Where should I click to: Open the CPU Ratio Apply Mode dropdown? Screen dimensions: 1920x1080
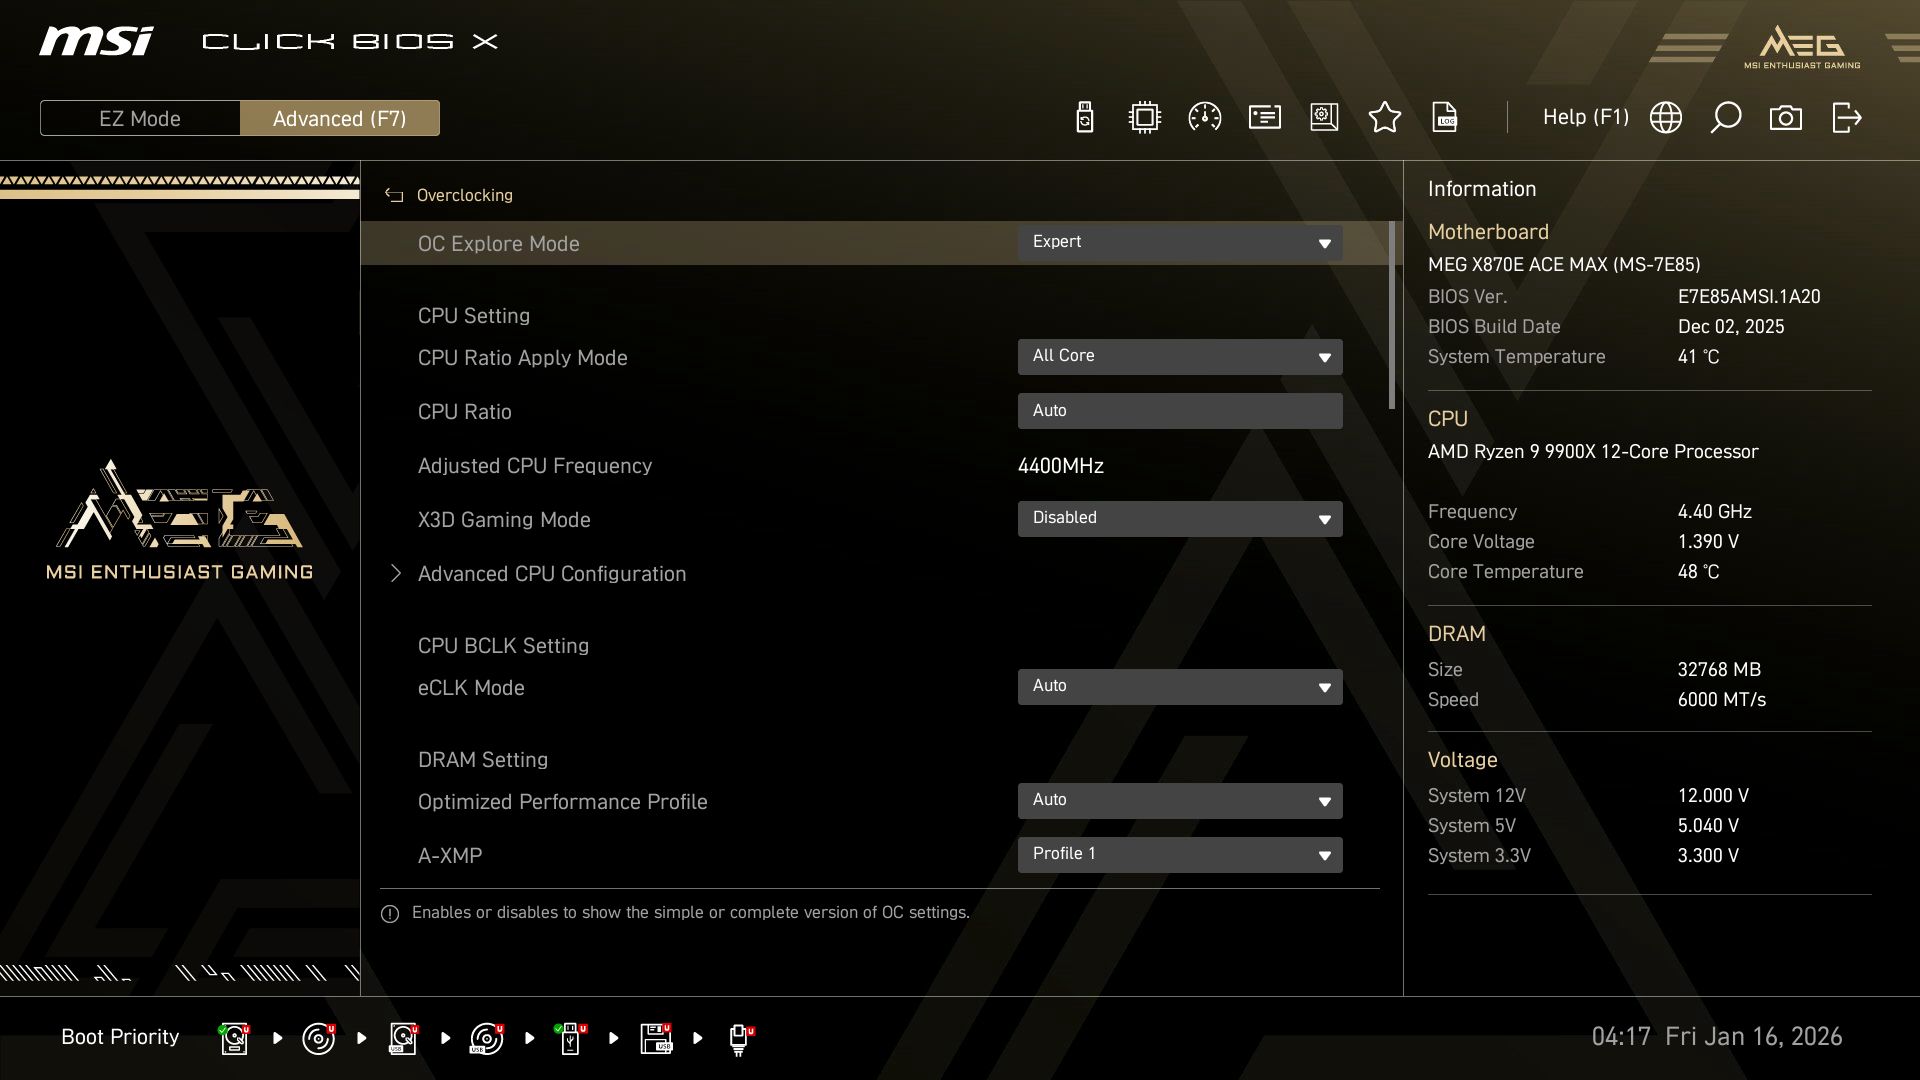click(1180, 356)
